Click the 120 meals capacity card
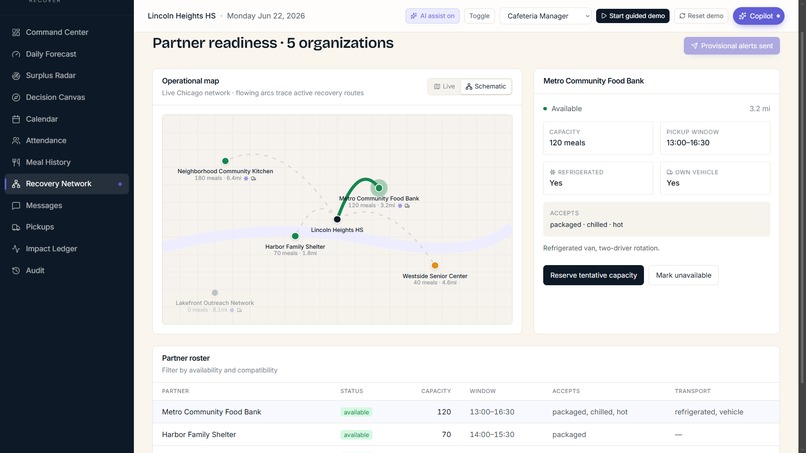 coord(598,138)
